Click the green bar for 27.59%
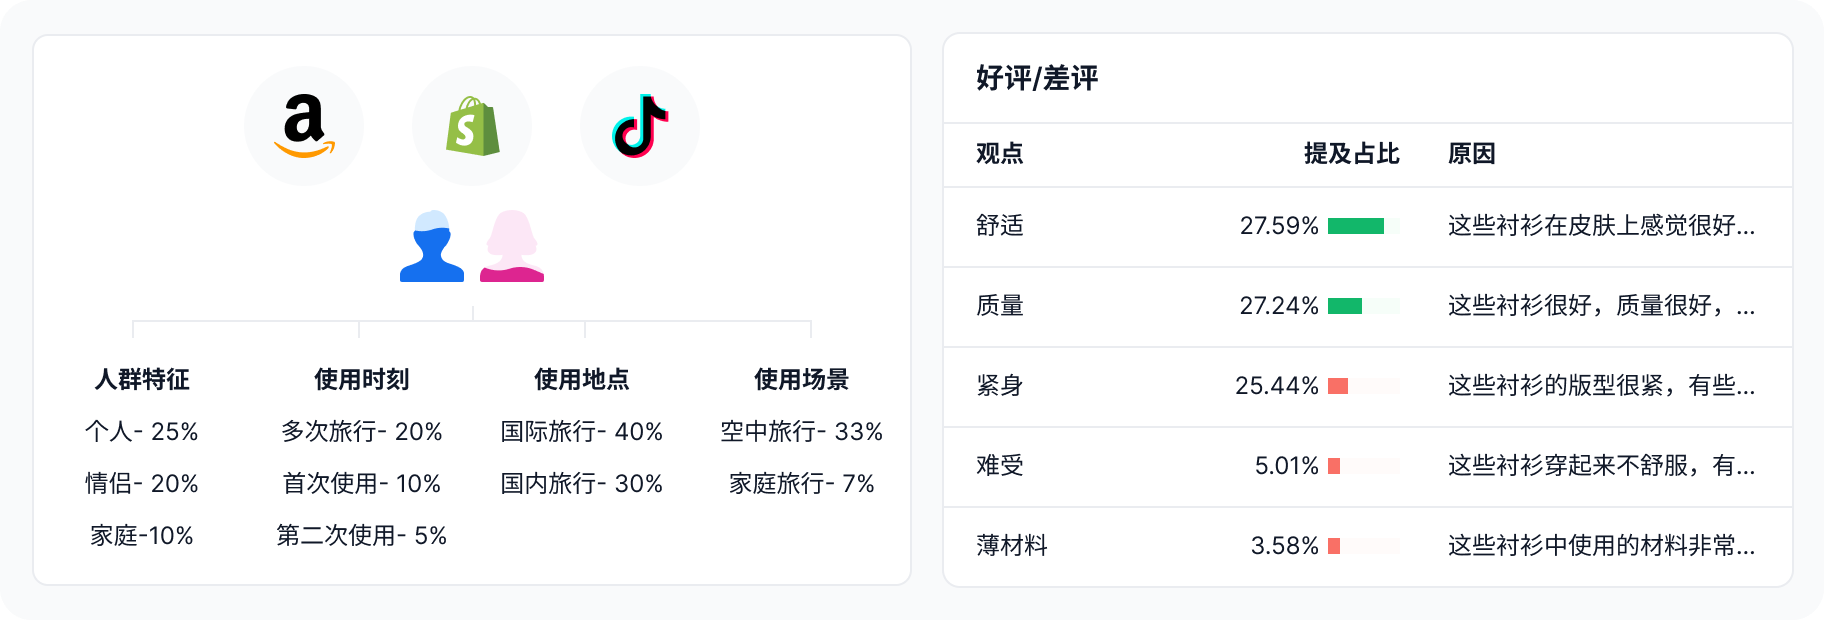1824x620 pixels. coord(1356,226)
